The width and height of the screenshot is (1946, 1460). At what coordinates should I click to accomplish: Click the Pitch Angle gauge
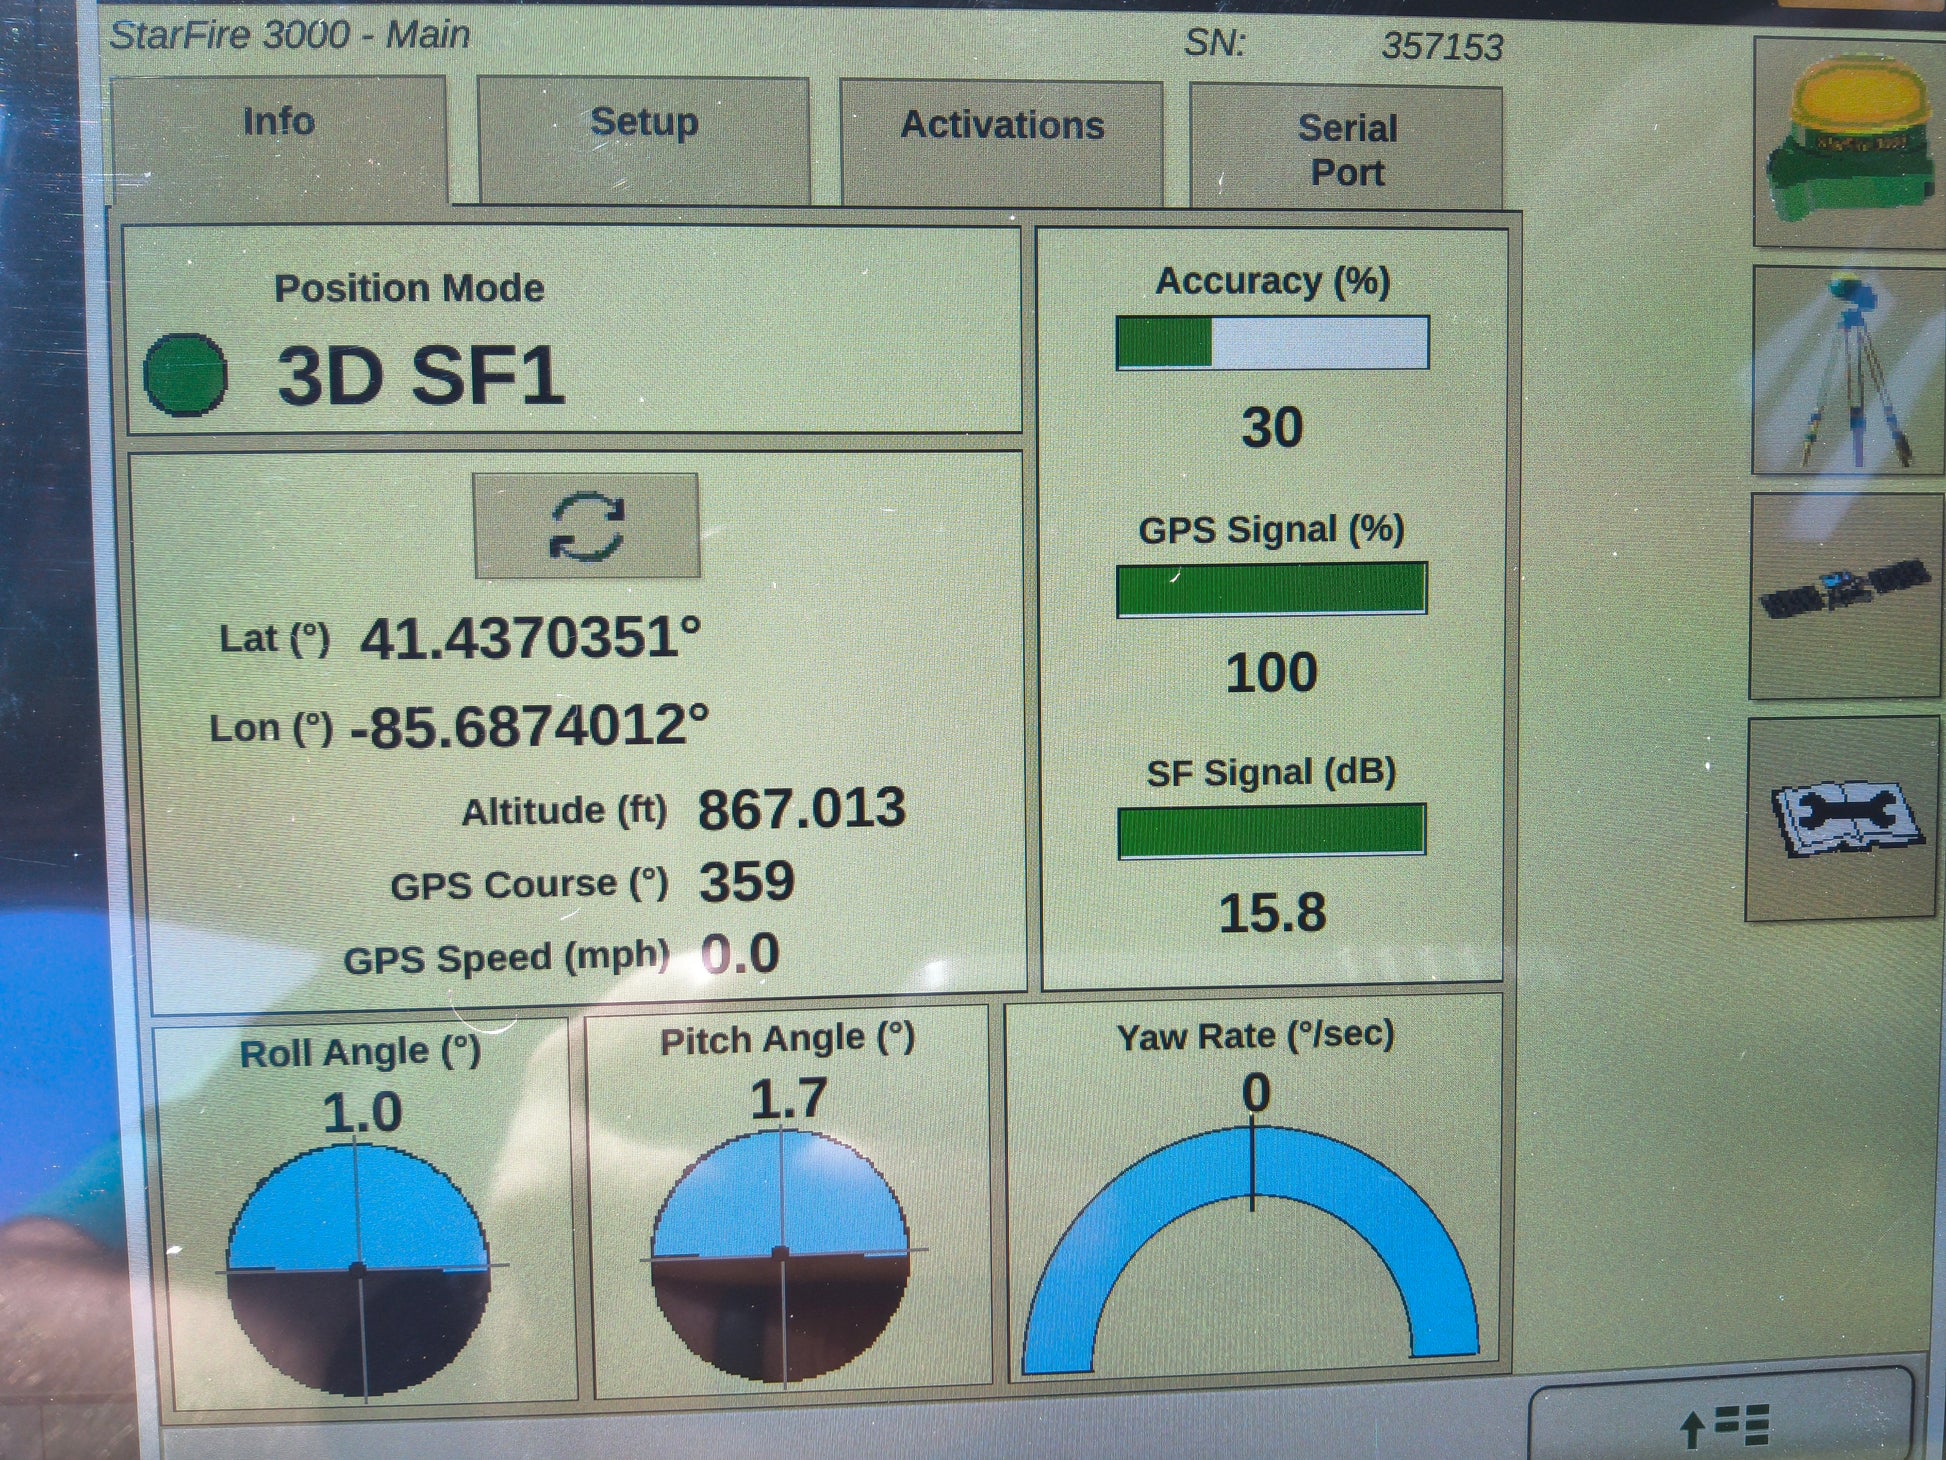pos(780,1254)
